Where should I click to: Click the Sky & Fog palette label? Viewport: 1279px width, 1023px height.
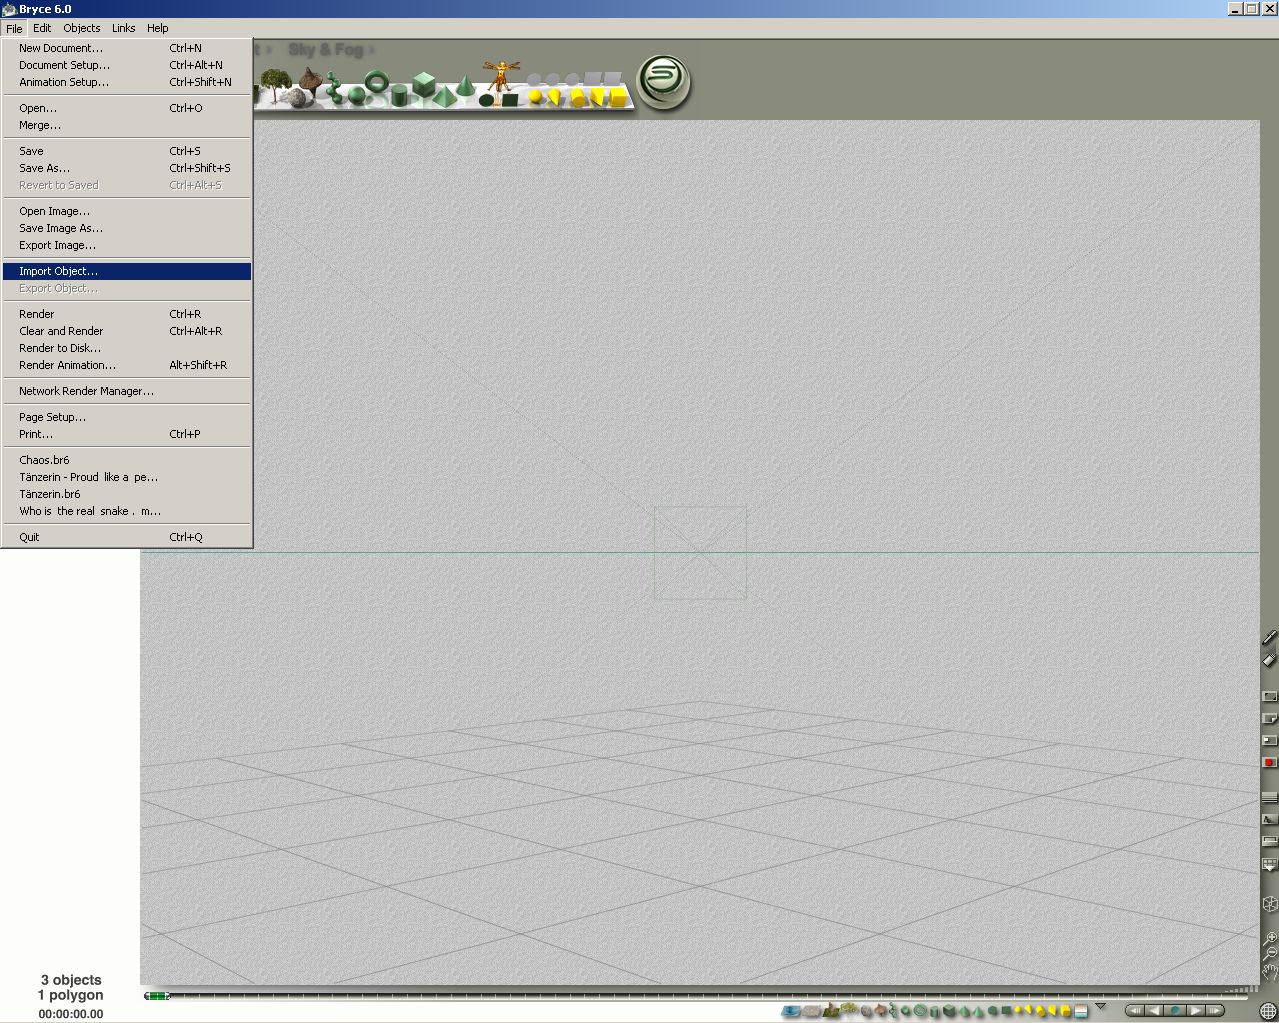click(x=325, y=49)
